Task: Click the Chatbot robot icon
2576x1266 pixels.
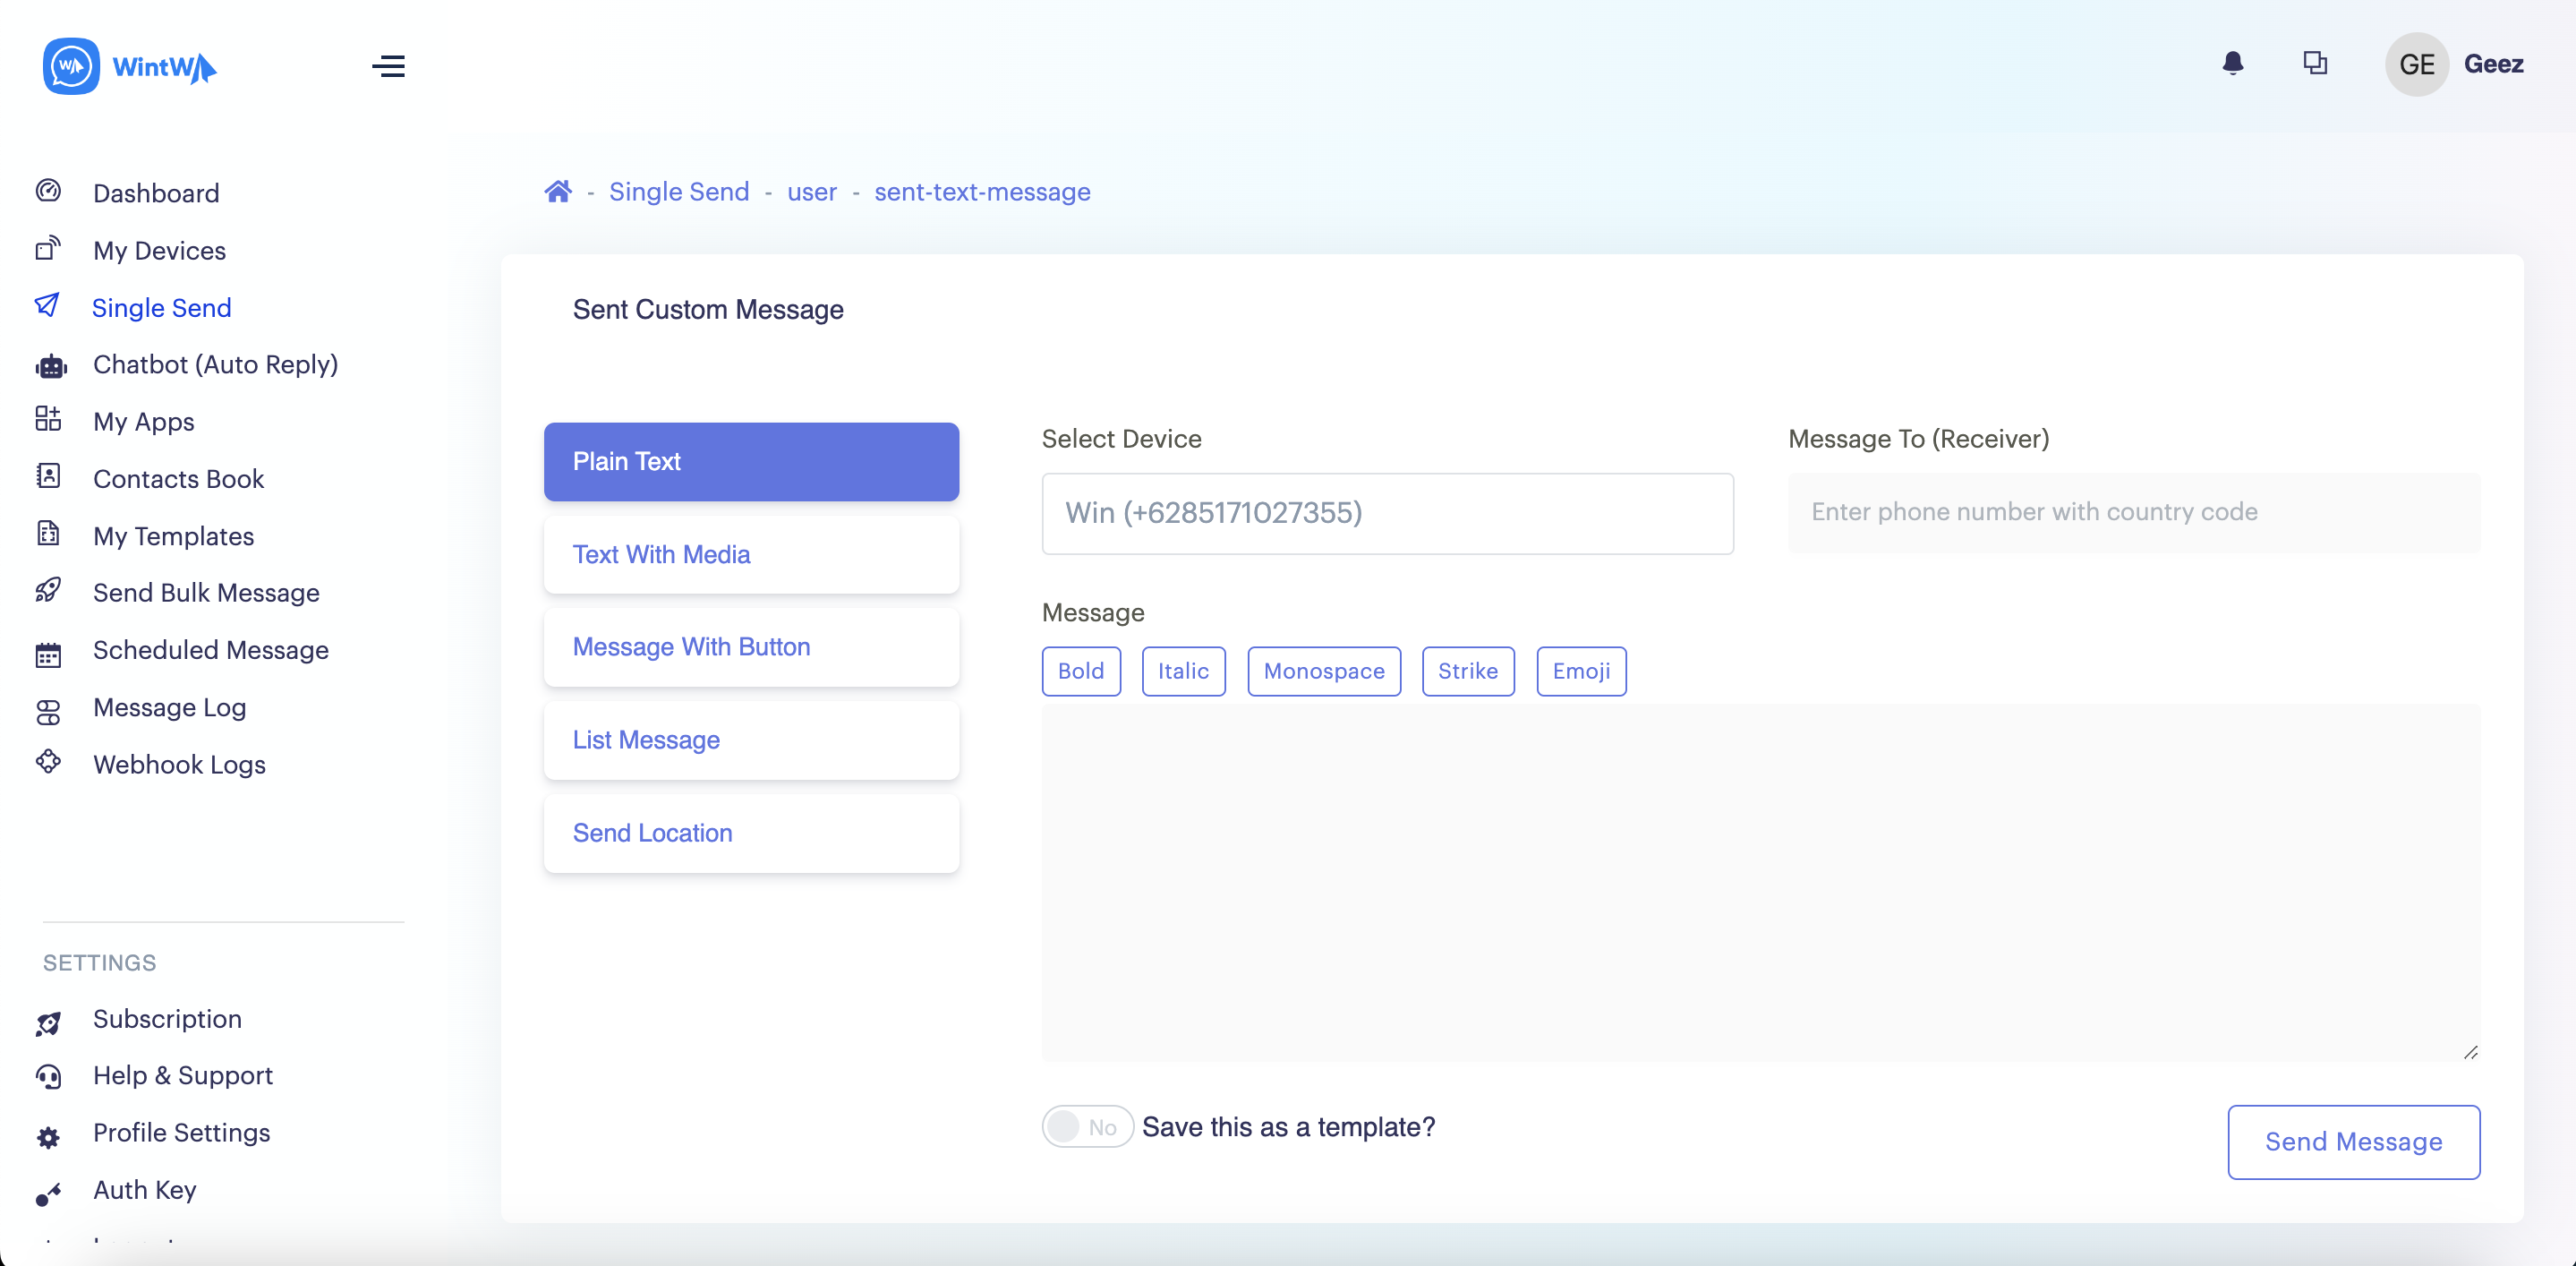Action: (x=50, y=366)
